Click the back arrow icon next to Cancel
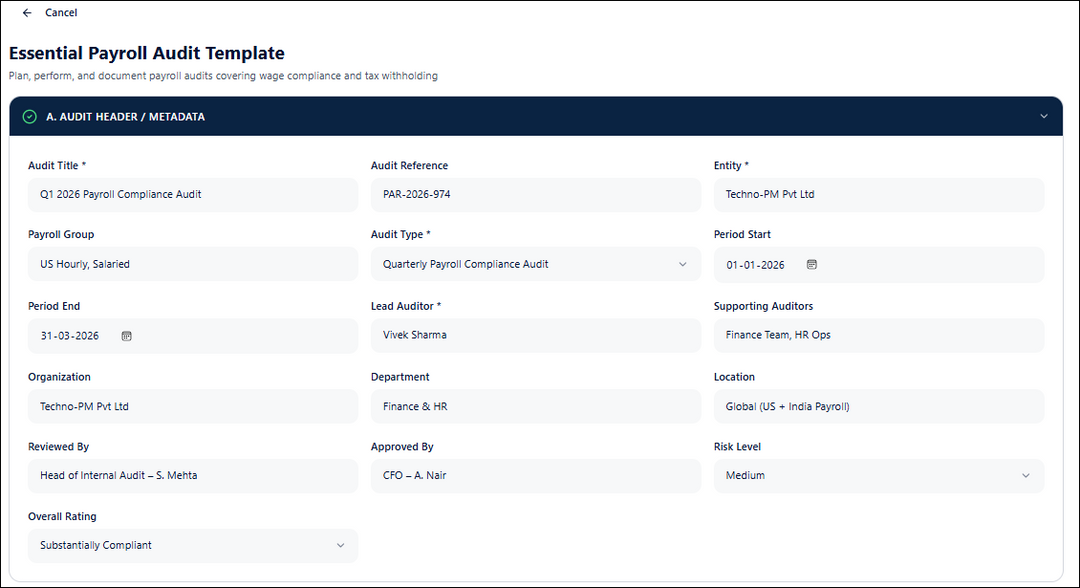Screen dimensions: 1080x588 tap(27, 12)
